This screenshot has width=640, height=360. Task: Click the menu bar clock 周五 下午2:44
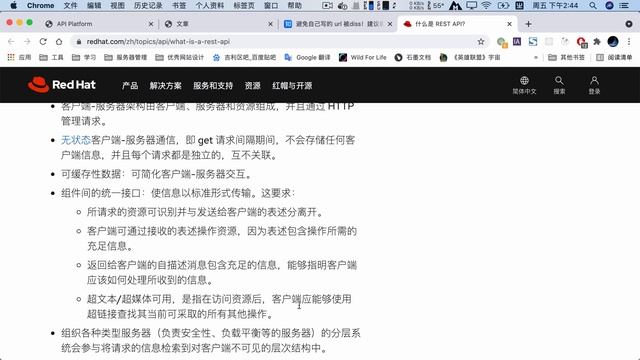[x=555, y=5]
